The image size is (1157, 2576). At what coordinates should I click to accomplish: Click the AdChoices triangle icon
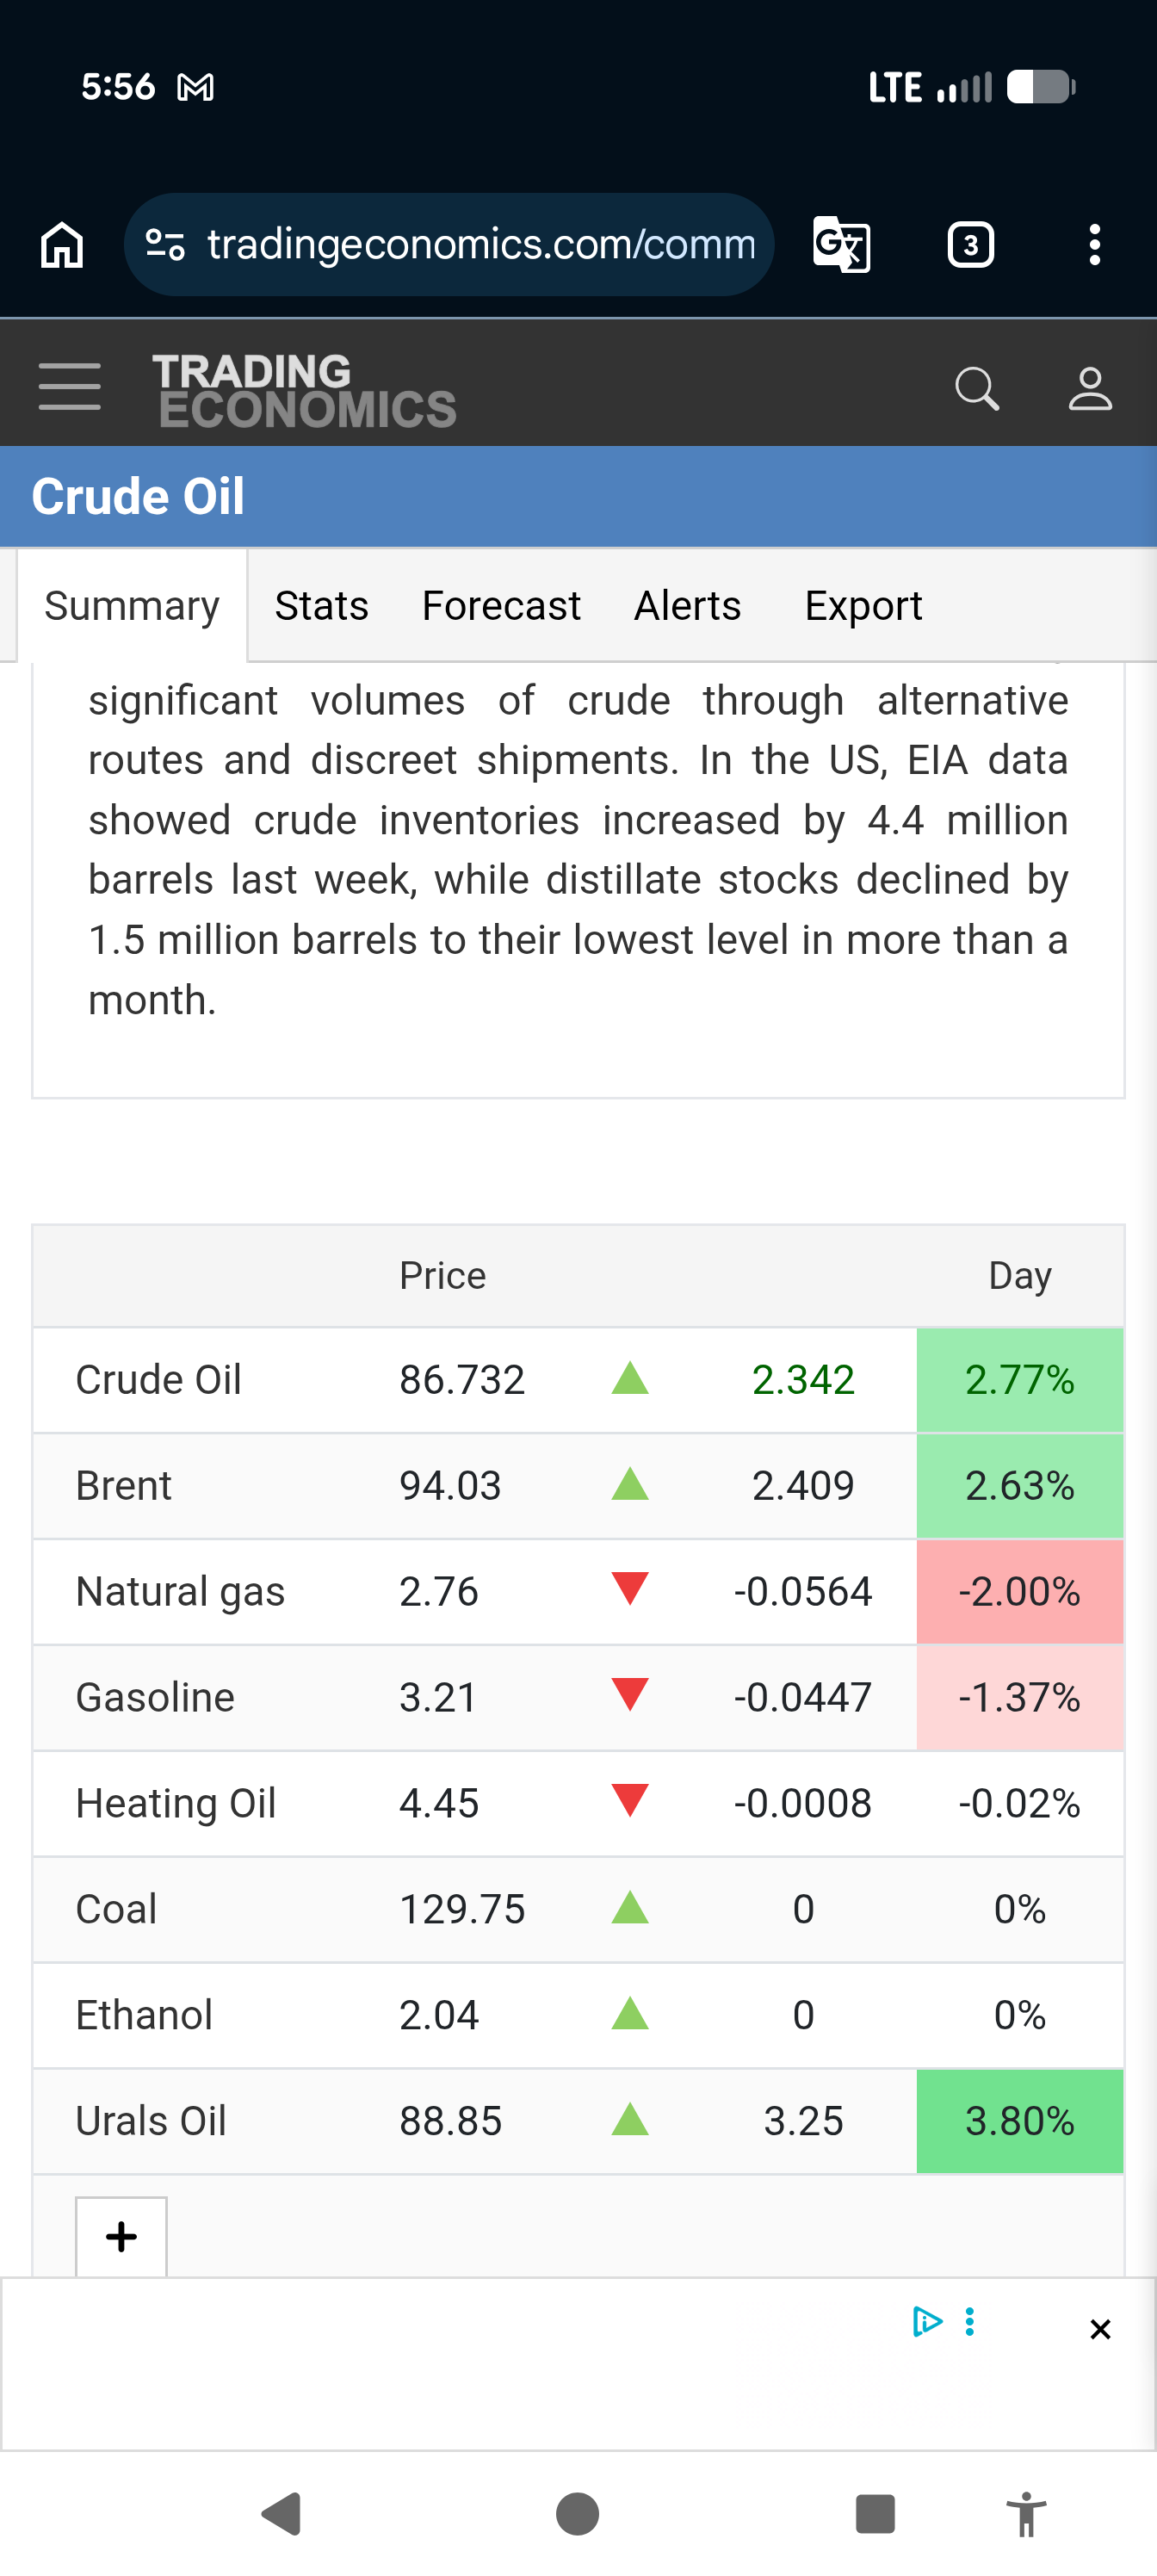(927, 2321)
